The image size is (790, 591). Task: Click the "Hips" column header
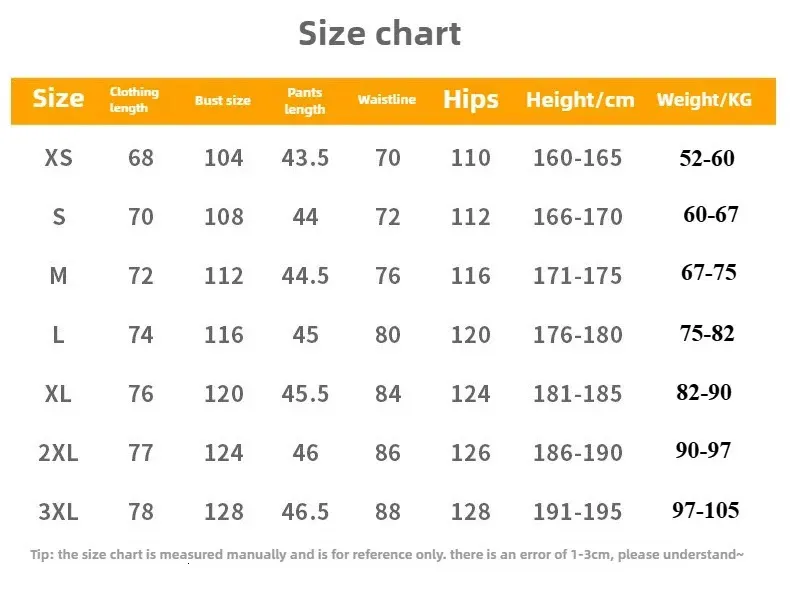coord(471,99)
